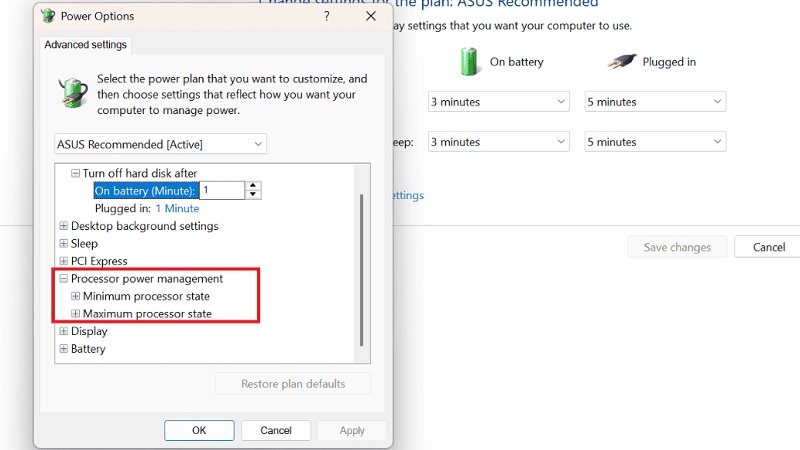
Task: Click Cancel in Power Options dialog
Action: pos(276,430)
